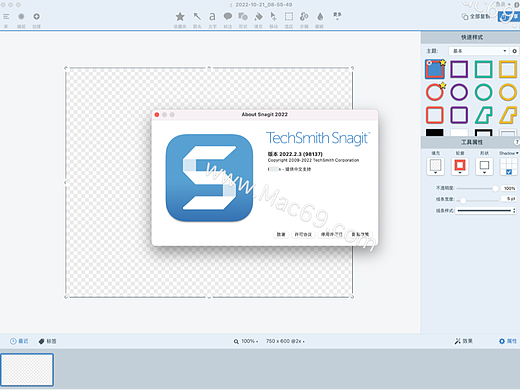Click the Copy All button
Screen dimensions: 520x390
pos(476,16)
